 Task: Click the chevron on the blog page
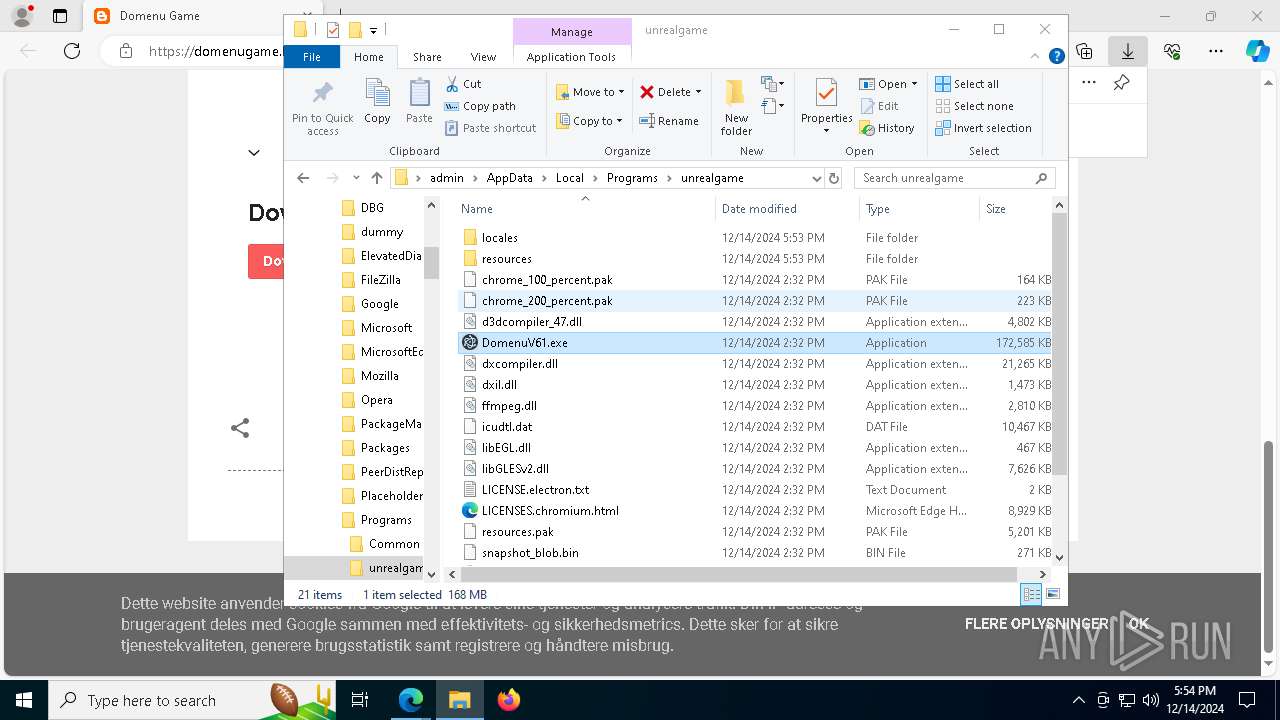coord(254,153)
